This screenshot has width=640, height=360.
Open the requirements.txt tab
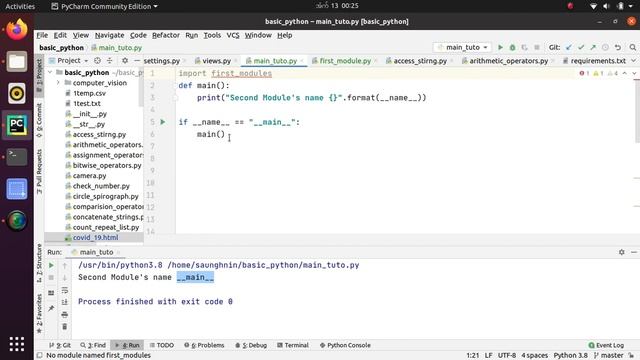click(598, 61)
